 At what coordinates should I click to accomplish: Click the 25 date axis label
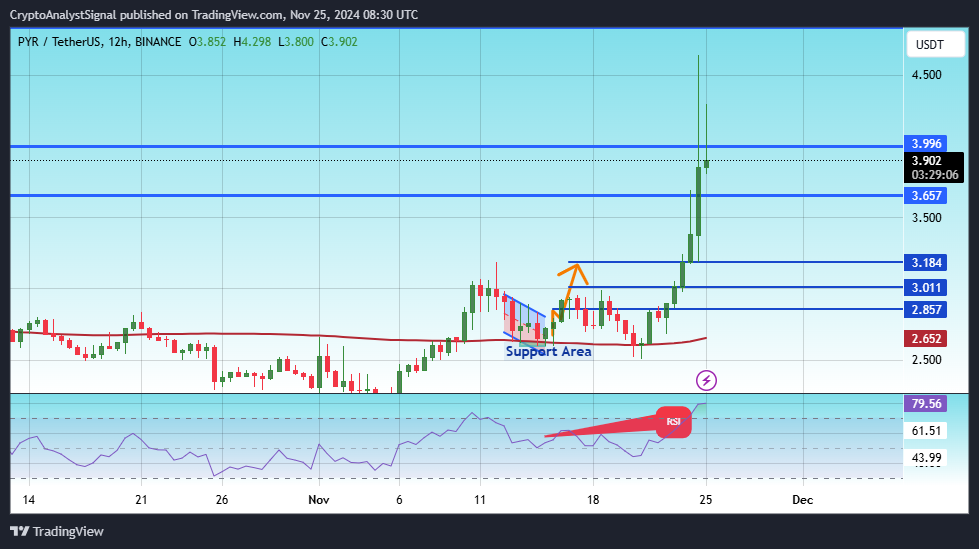pyautogui.click(x=706, y=500)
